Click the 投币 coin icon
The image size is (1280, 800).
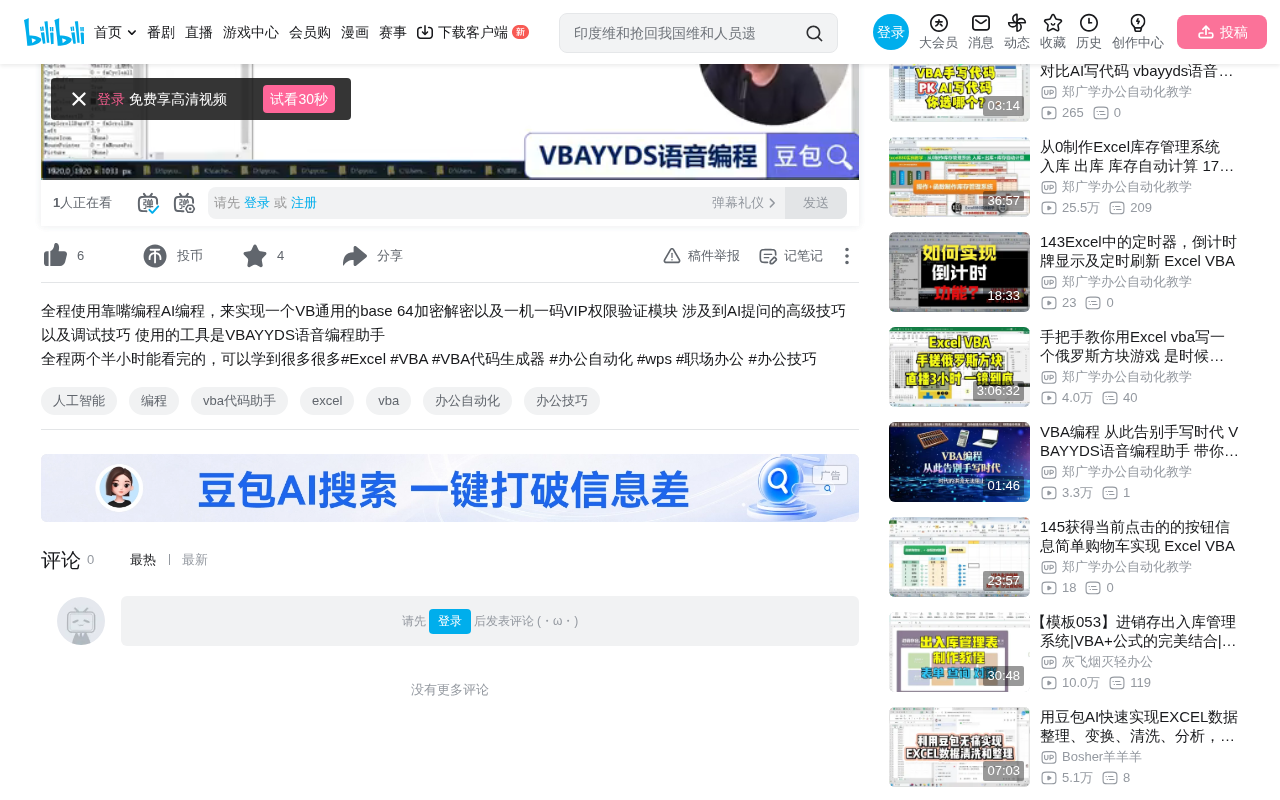coord(155,256)
